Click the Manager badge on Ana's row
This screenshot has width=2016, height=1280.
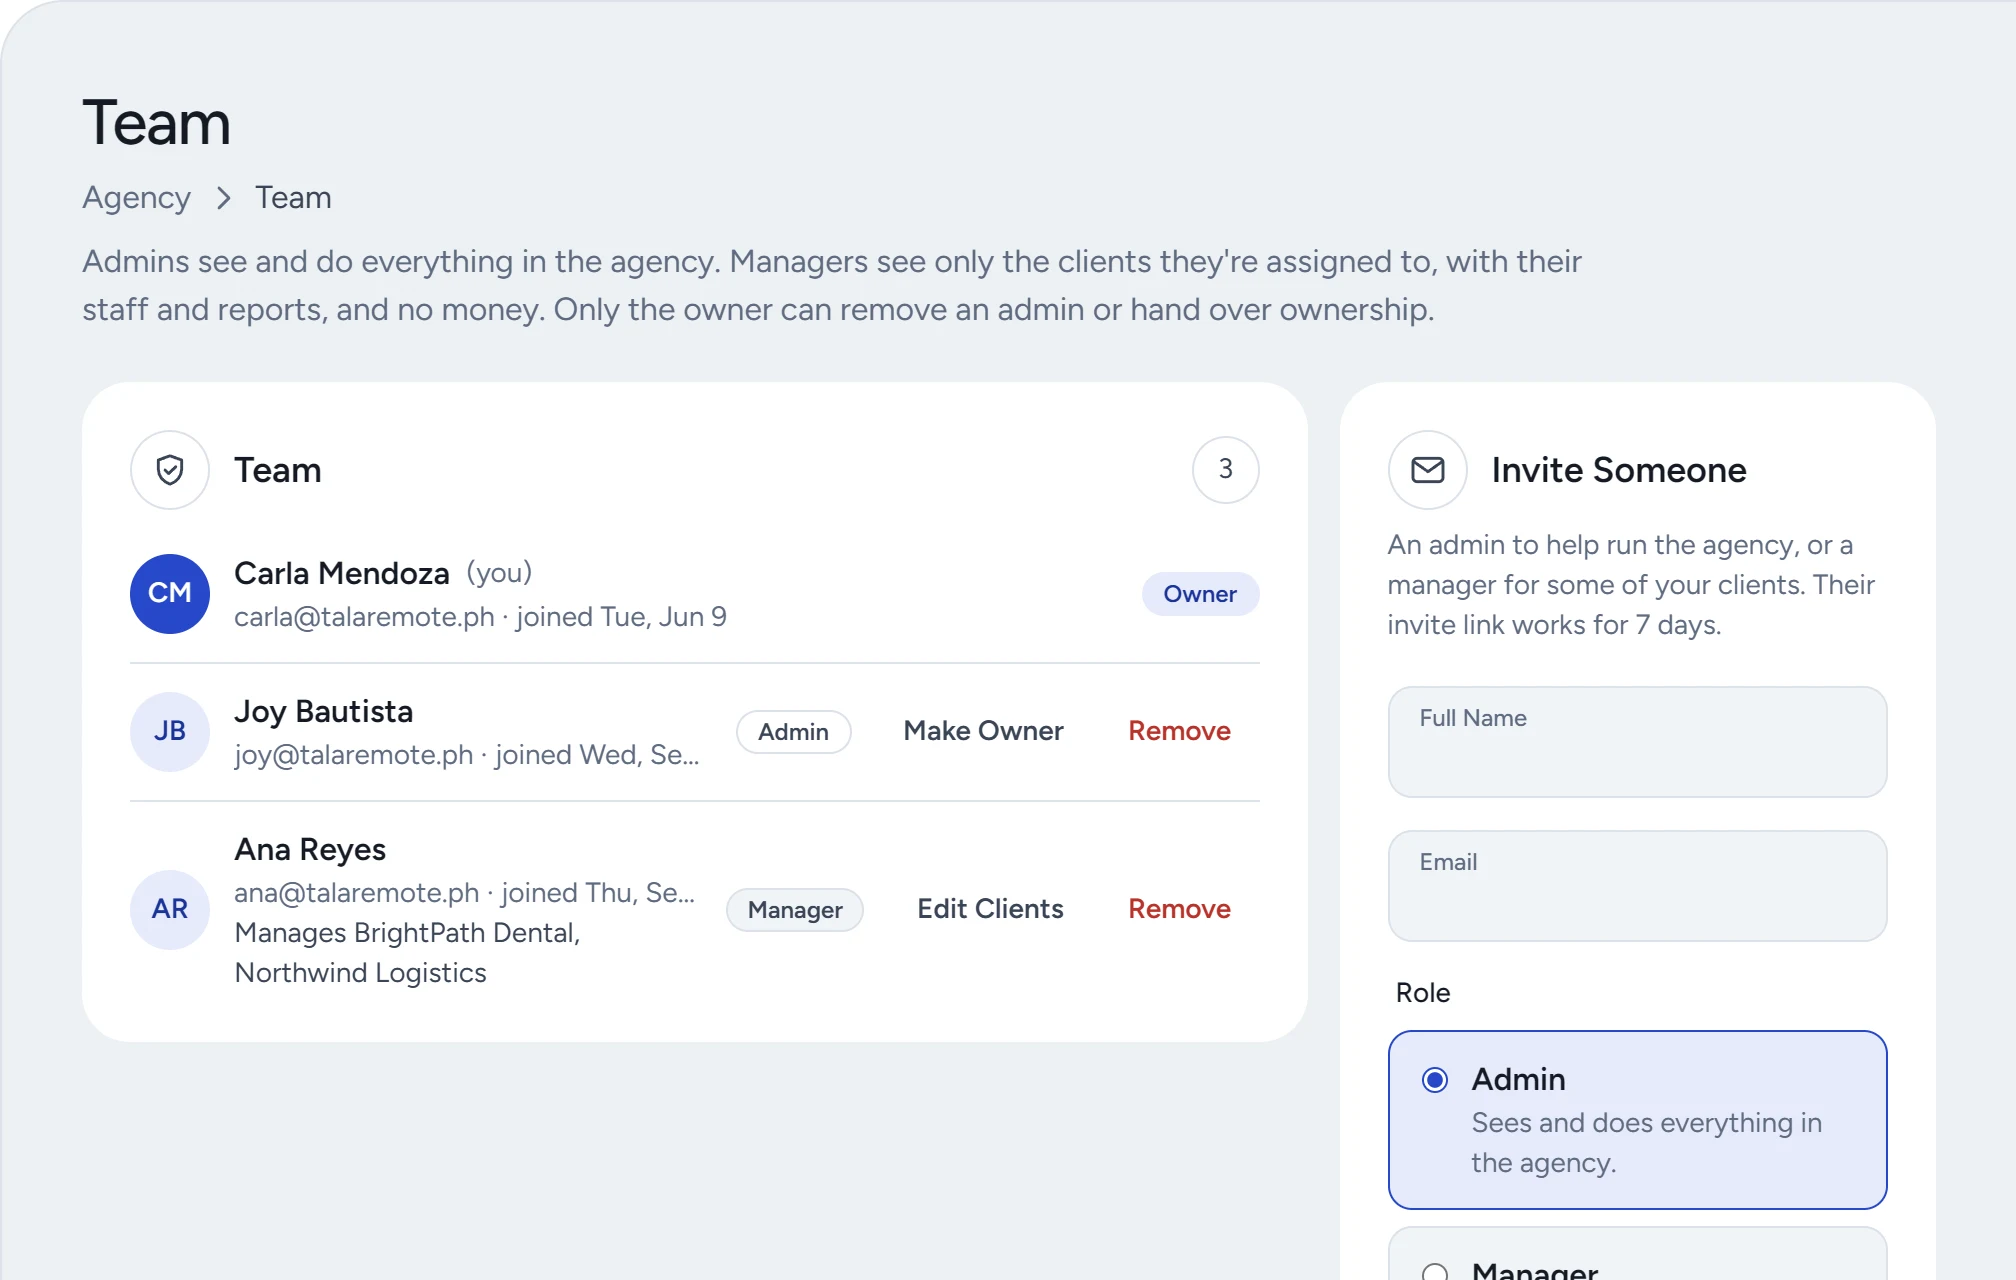point(795,910)
